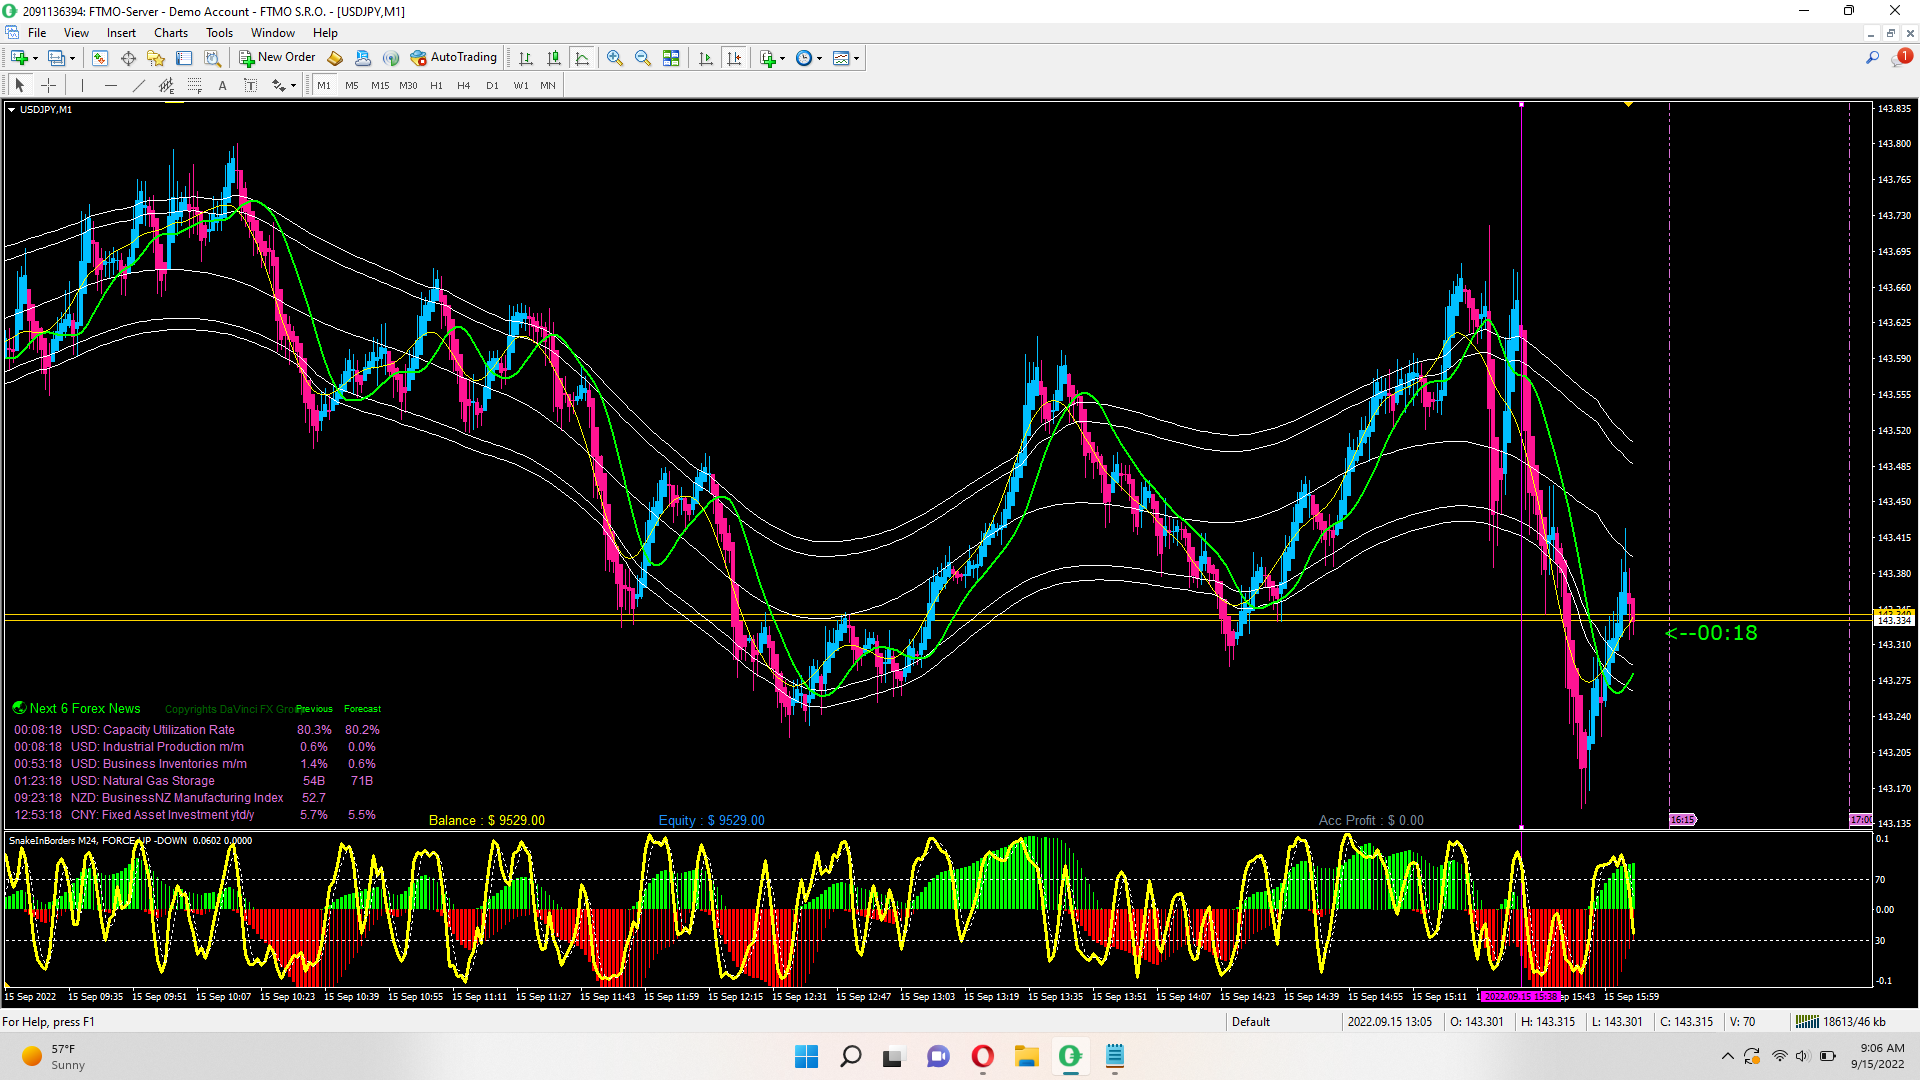Open the Periodicity clock dropdown arrow
The height and width of the screenshot is (1080, 1920).
(x=820, y=58)
